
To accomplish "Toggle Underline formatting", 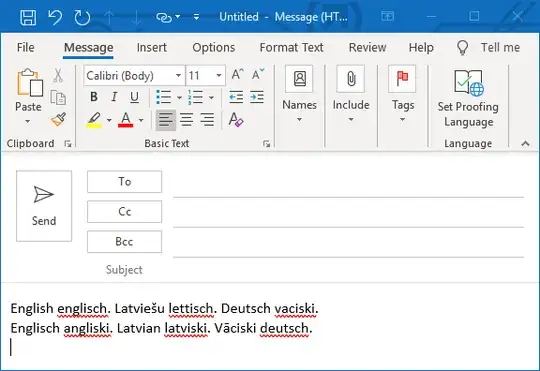I will click(134, 97).
